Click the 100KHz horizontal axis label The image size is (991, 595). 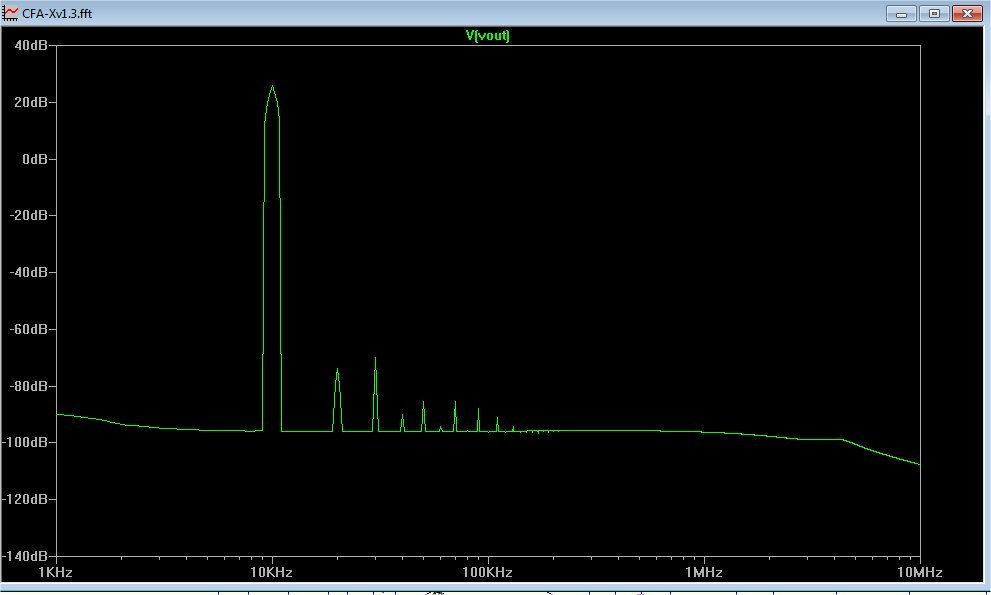tap(487, 573)
